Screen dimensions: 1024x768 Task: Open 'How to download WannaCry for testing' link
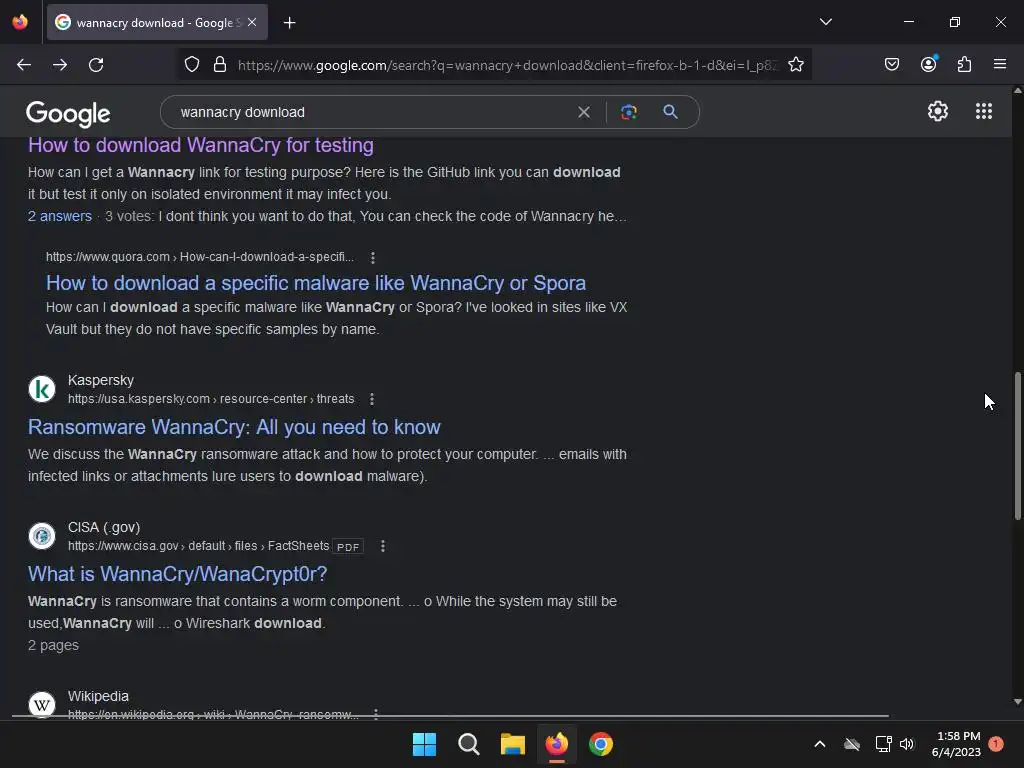(200, 145)
